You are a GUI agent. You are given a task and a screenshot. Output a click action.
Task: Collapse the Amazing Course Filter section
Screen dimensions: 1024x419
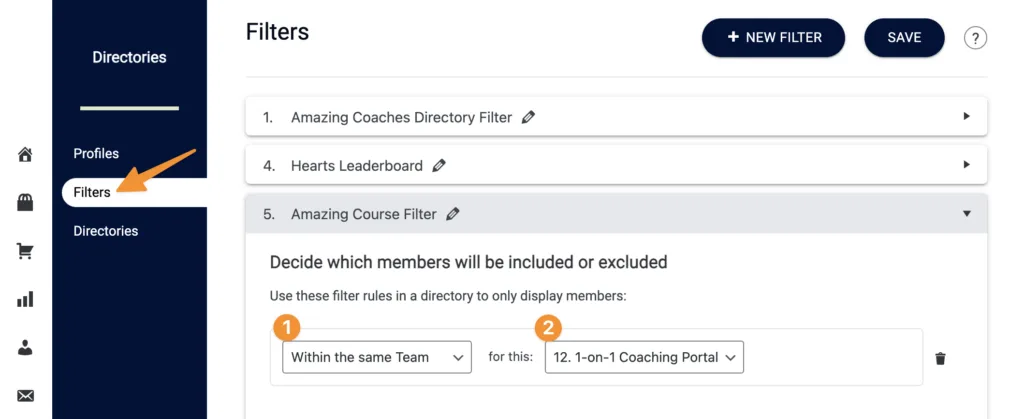coord(966,213)
